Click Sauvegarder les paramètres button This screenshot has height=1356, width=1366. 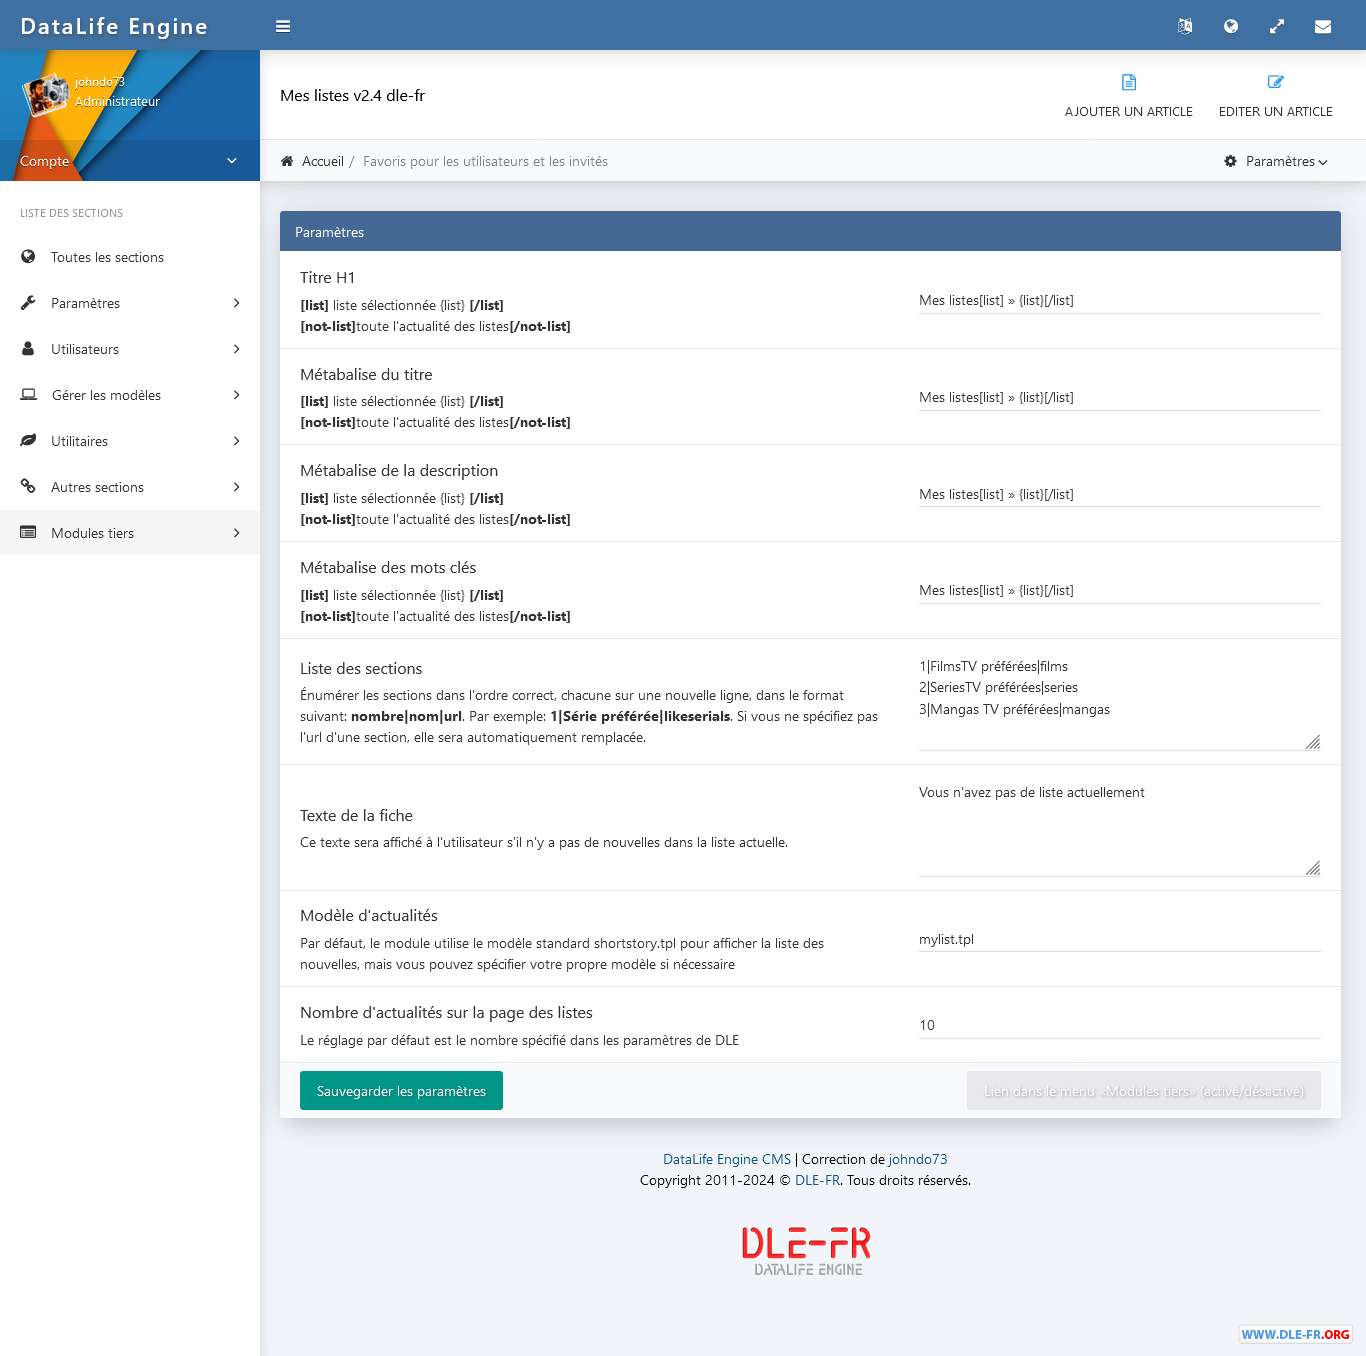(401, 1091)
